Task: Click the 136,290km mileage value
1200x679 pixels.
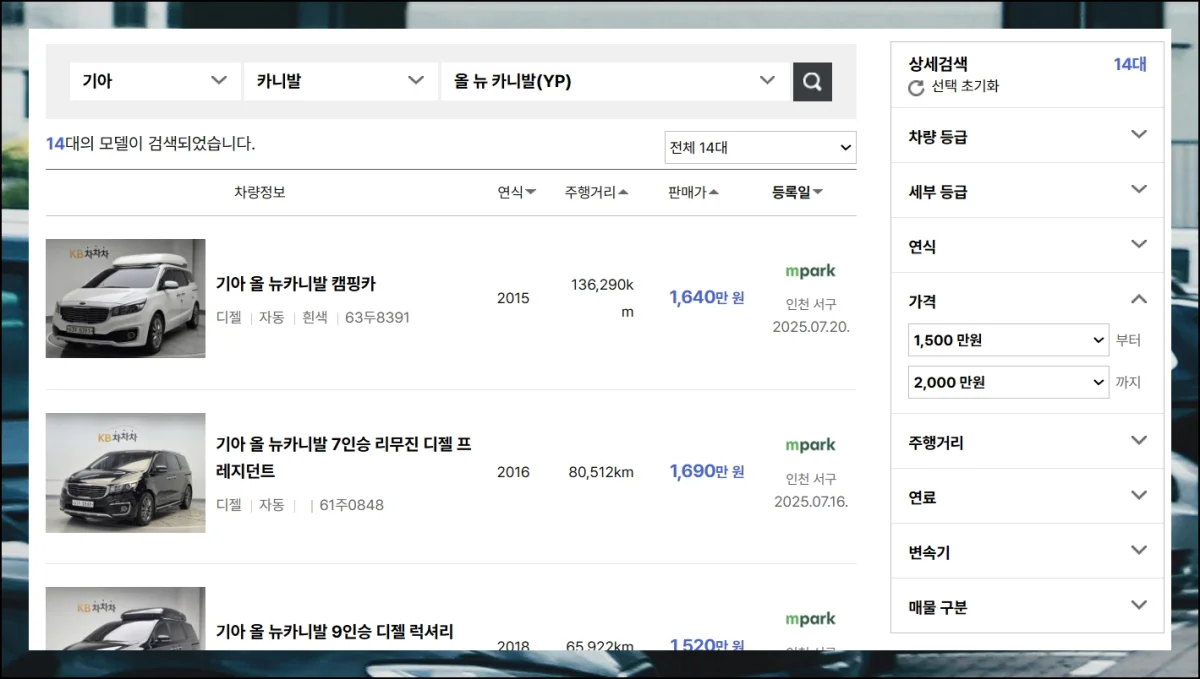Action: point(602,298)
